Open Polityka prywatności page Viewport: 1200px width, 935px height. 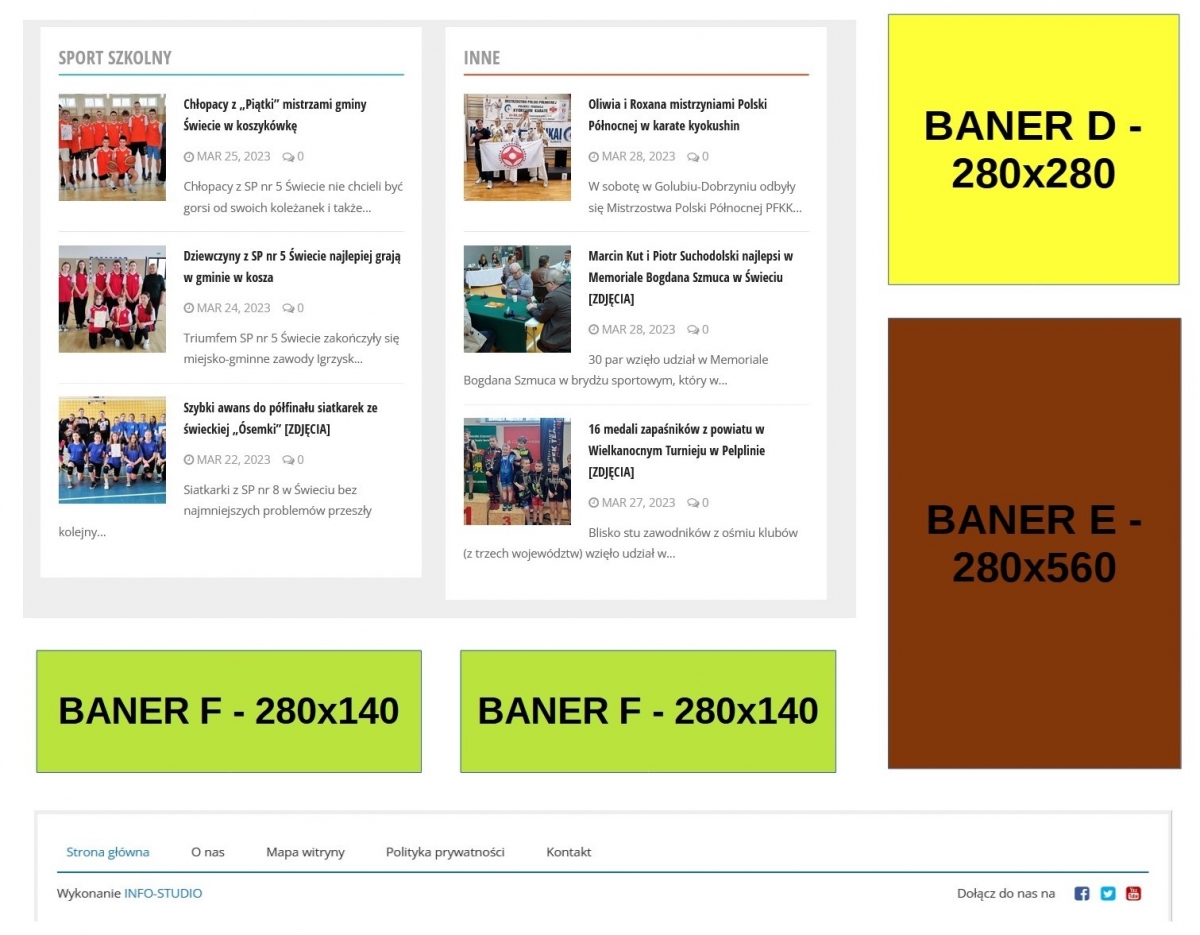click(x=445, y=852)
